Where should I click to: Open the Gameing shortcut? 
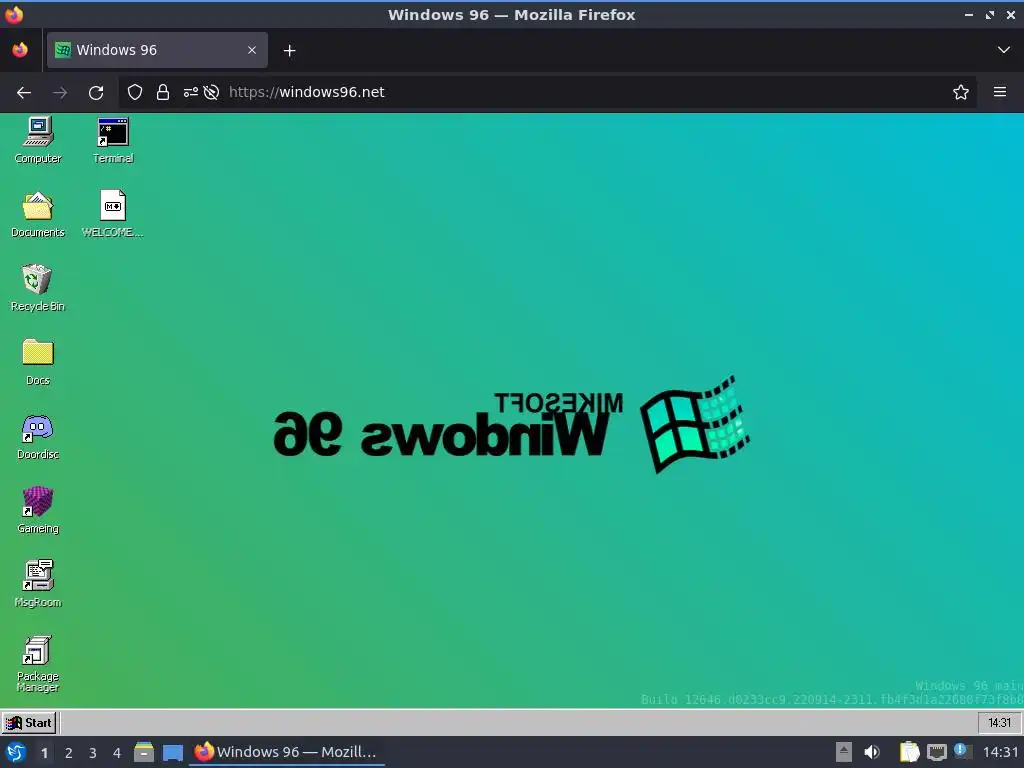pyautogui.click(x=38, y=510)
